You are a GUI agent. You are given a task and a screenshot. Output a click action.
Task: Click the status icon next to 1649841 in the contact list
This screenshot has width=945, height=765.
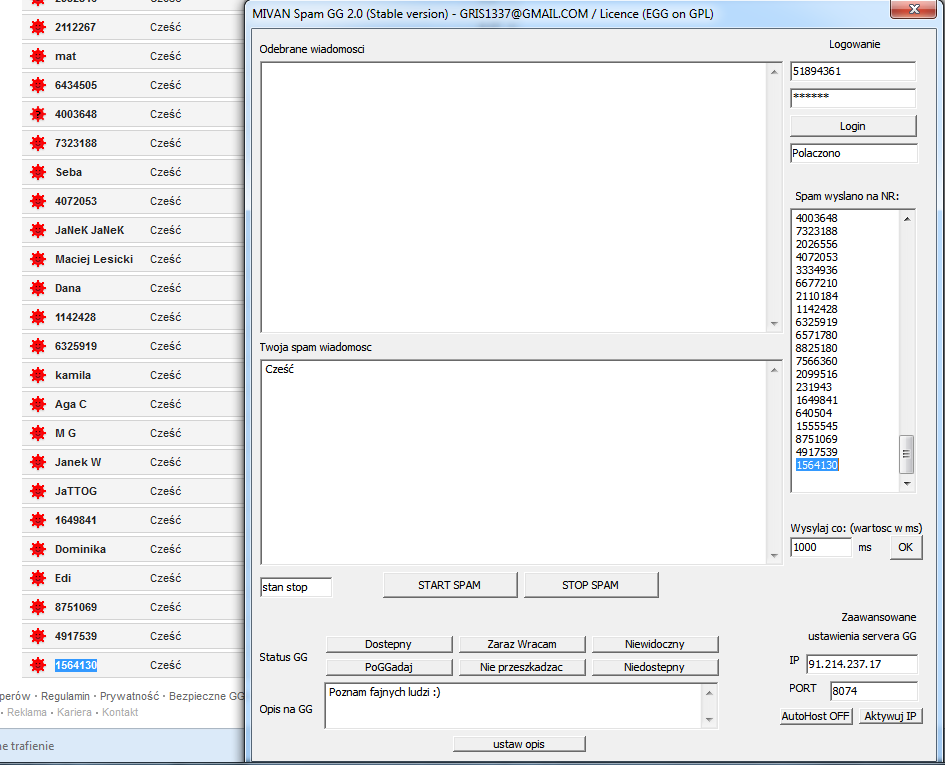(38, 520)
